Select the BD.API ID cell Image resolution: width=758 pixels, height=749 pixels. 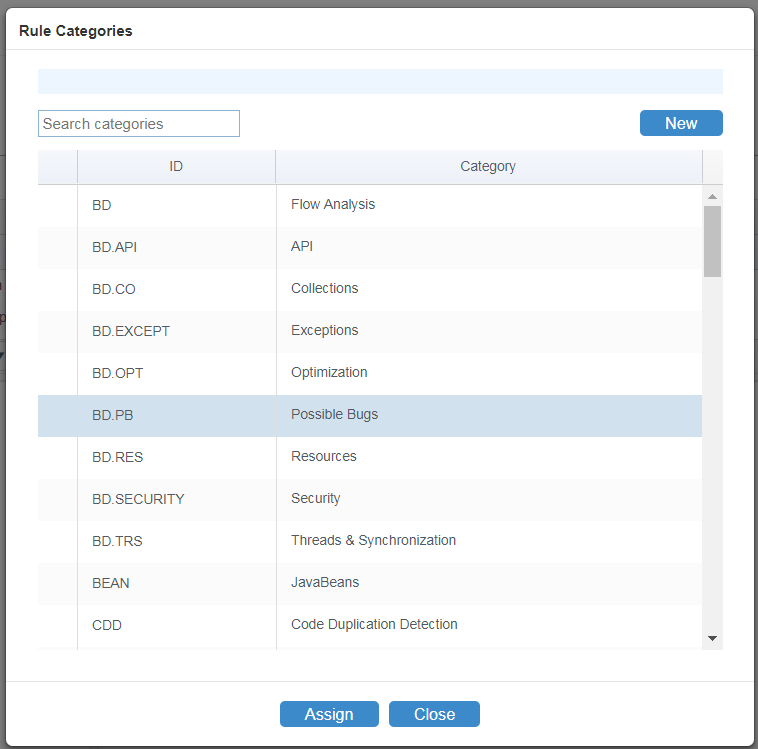pyautogui.click(x=176, y=248)
